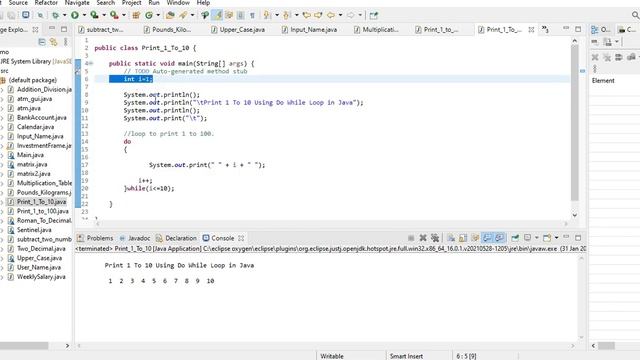640x360 pixels.
Task: Open the Window menu
Action: (x=178, y=3)
